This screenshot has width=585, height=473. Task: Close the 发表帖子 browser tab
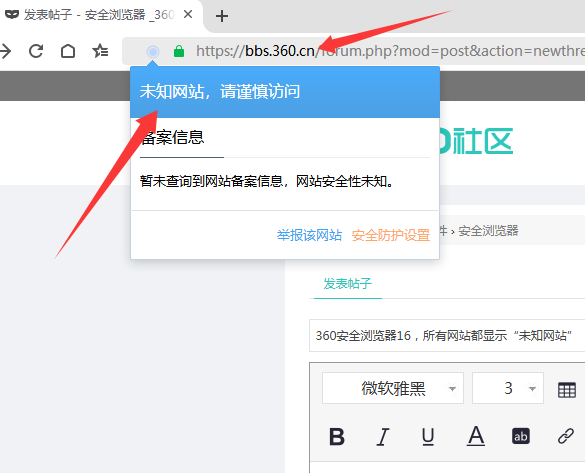pyautogui.click(x=188, y=15)
